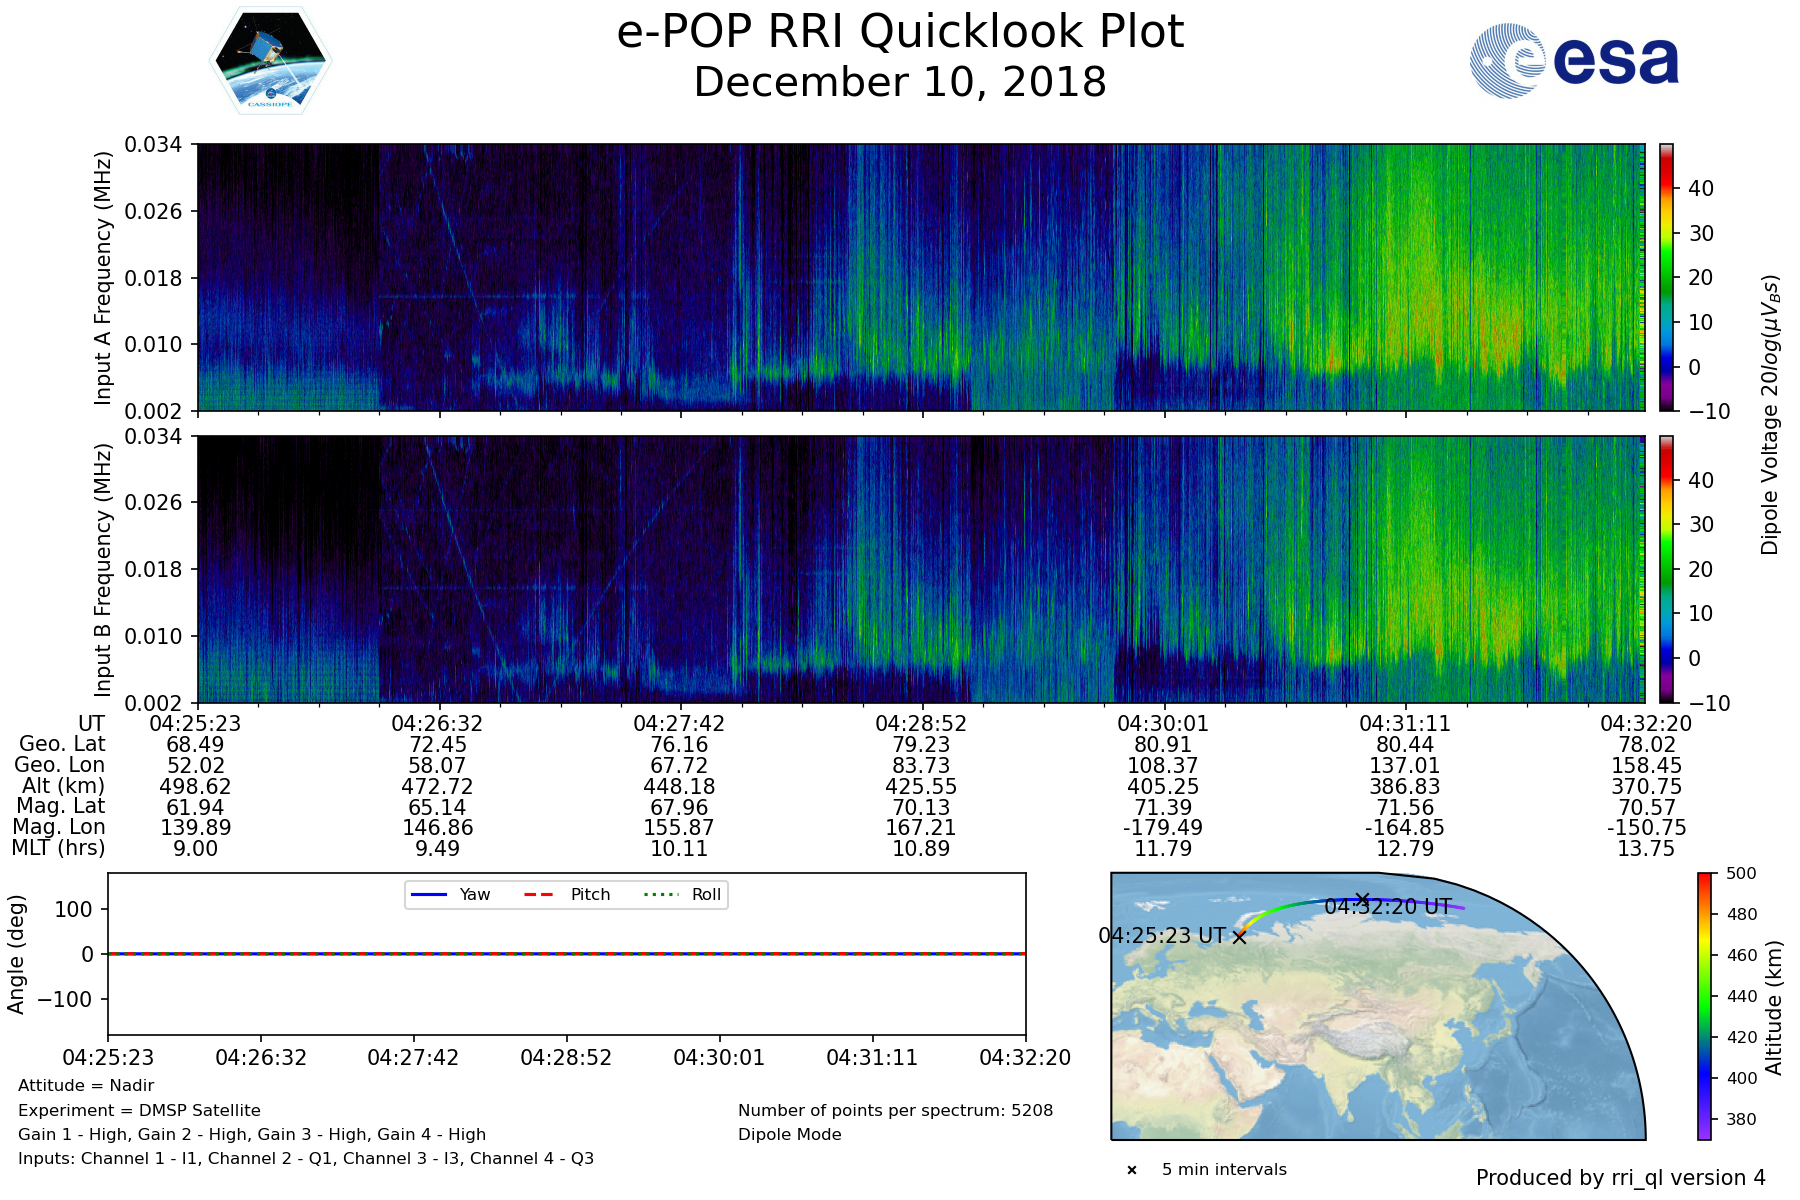Click the Input A dipole voltage colorbar
Screen dimensions: 1800x1200
[1667, 277]
